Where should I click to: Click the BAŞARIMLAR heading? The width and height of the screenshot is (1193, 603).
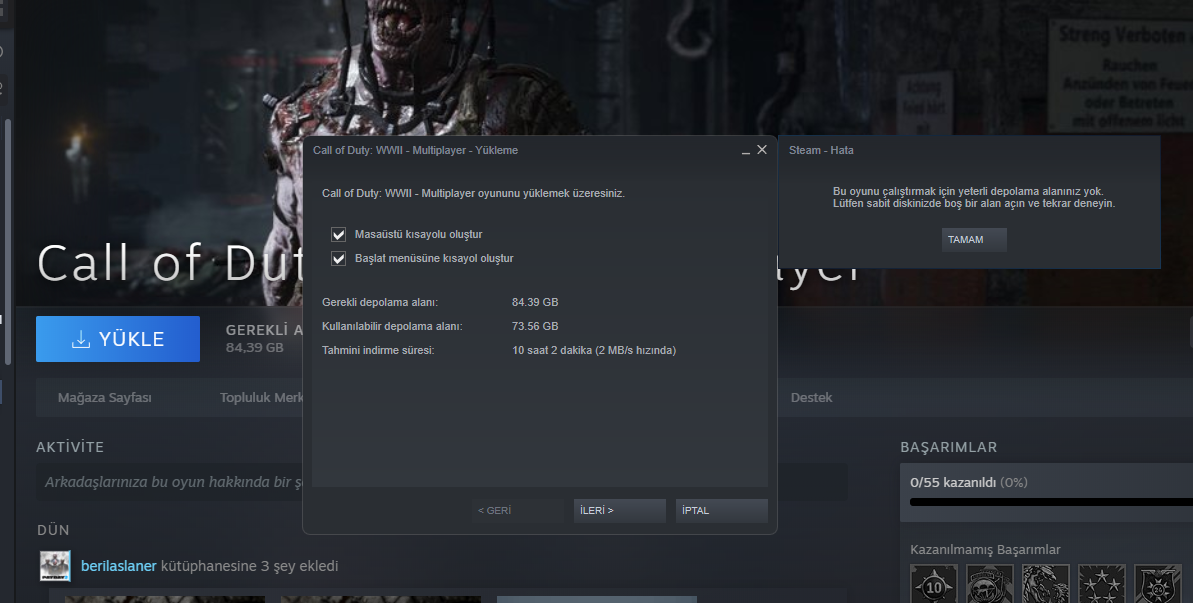[949, 447]
